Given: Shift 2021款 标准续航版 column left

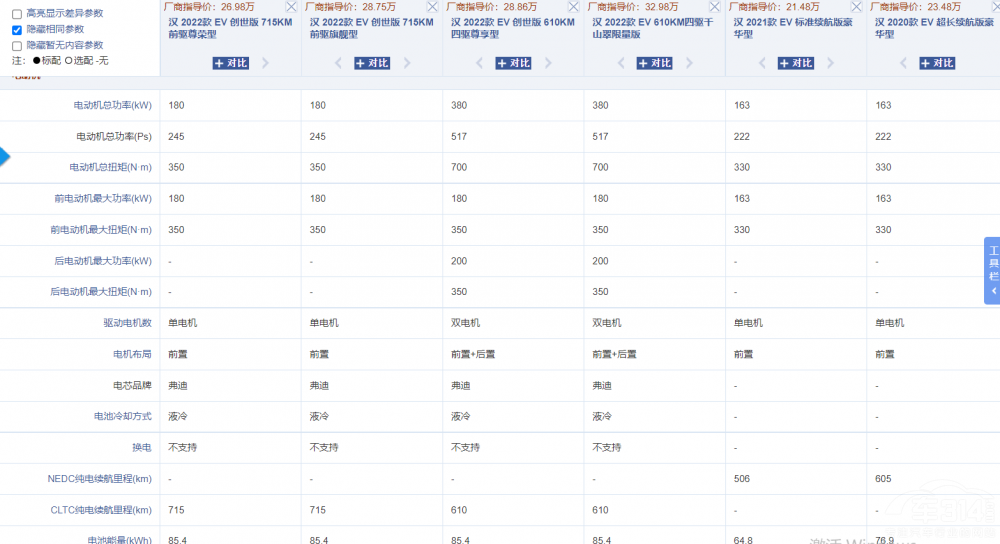Looking at the screenshot, I should pos(762,63).
